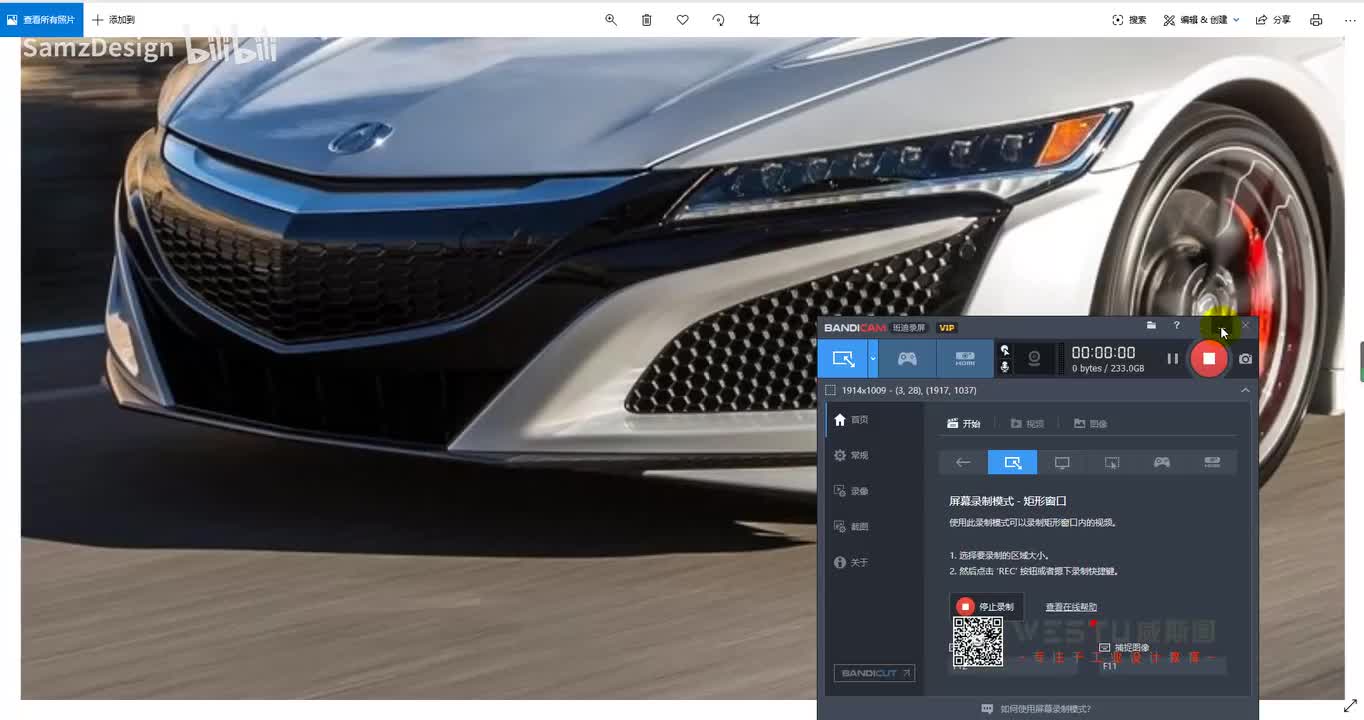Click 添加到 in the Photos toolbar
The width and height of the screenshot is (1364, 720).
pyautogui.click(x=113, y=20)
